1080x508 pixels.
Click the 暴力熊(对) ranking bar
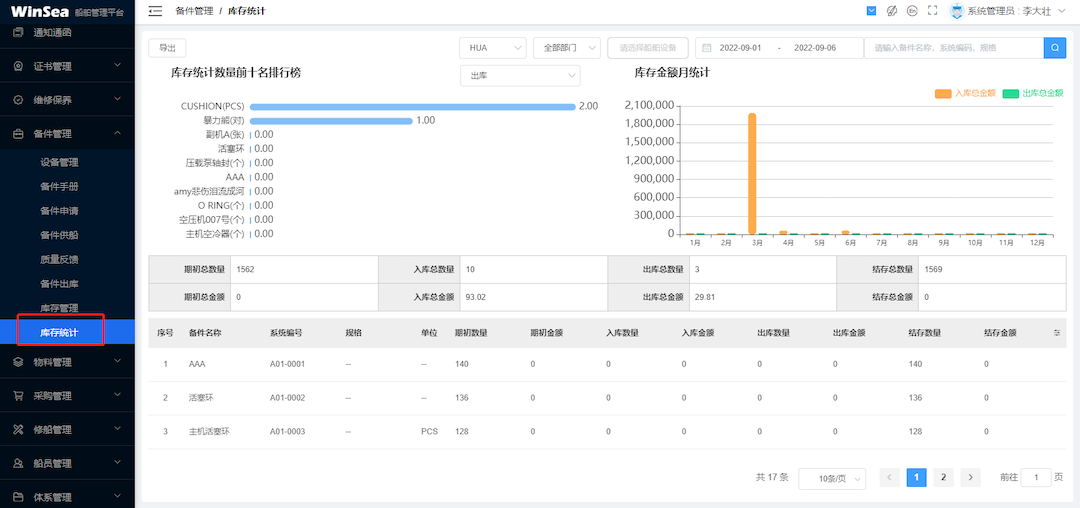tap(331, 120)
